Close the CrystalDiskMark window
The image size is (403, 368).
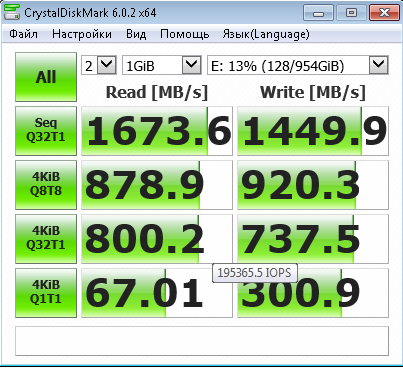[384, 13]
